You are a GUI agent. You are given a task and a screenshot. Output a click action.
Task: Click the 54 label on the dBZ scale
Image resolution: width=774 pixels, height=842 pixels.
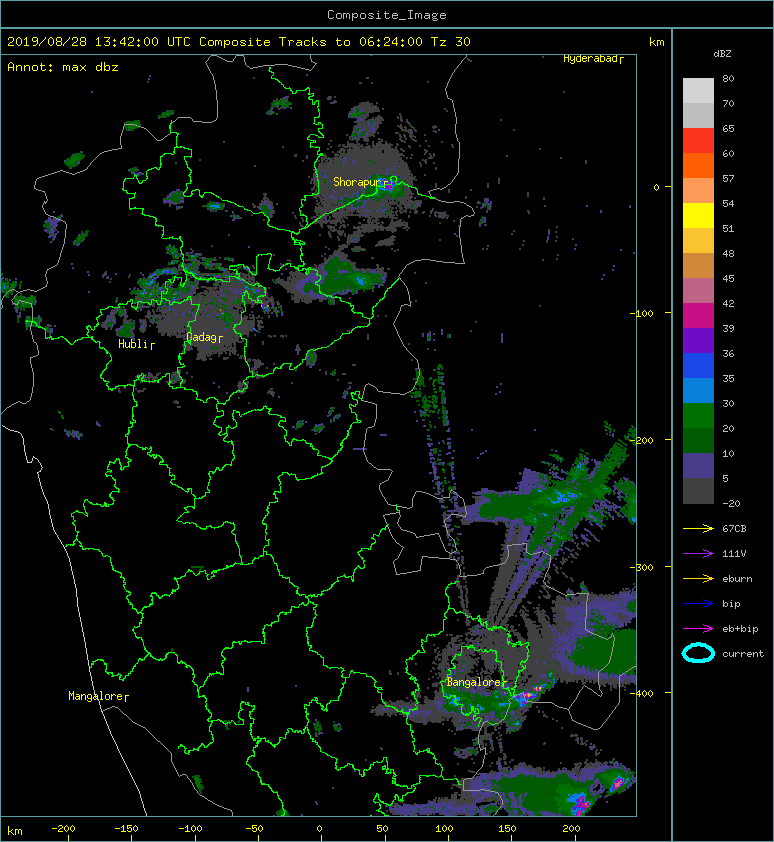pyautogui.click(x=728, y=203)
